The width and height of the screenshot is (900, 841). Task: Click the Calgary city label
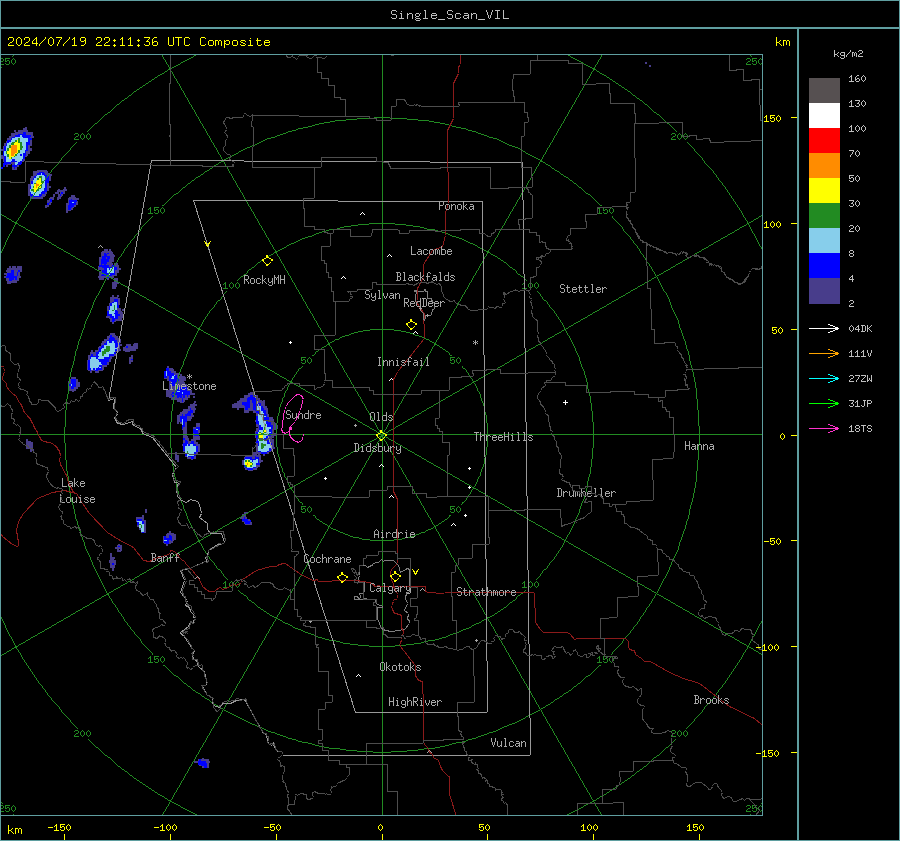(390, 588)
